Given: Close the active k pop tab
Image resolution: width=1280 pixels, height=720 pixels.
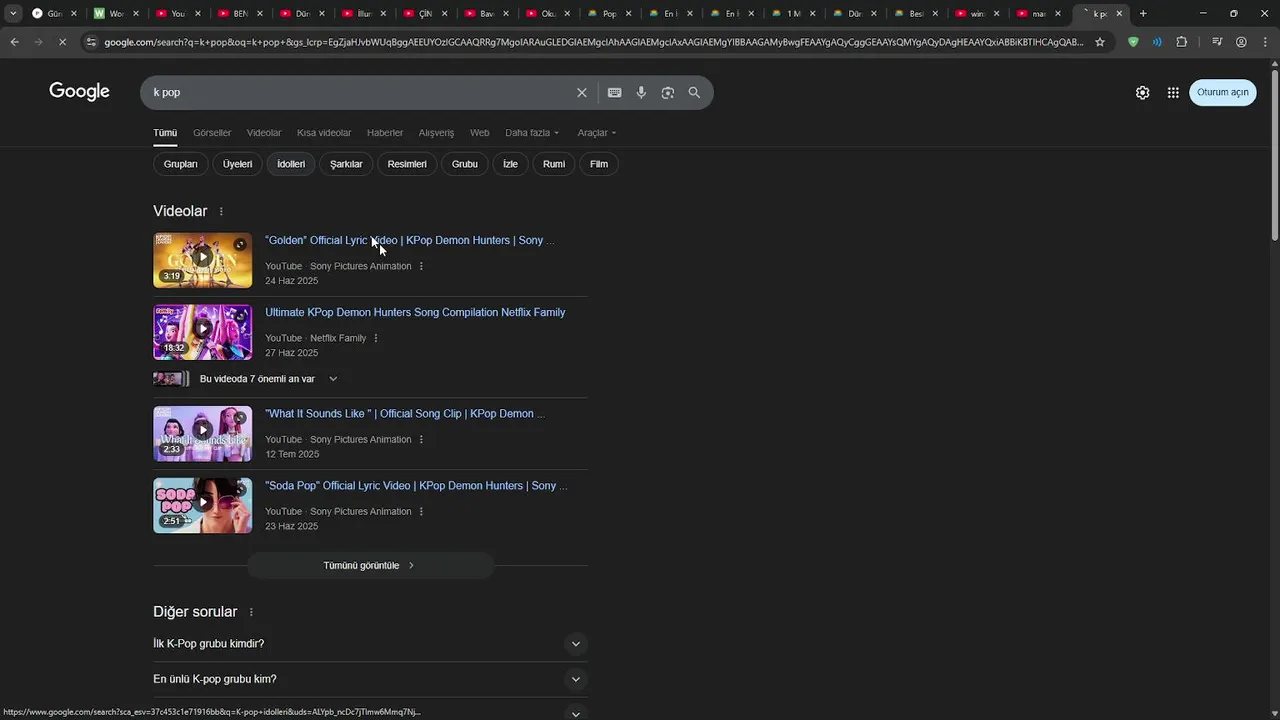Looking at the screenshot, I should [x=1119, y=14].
